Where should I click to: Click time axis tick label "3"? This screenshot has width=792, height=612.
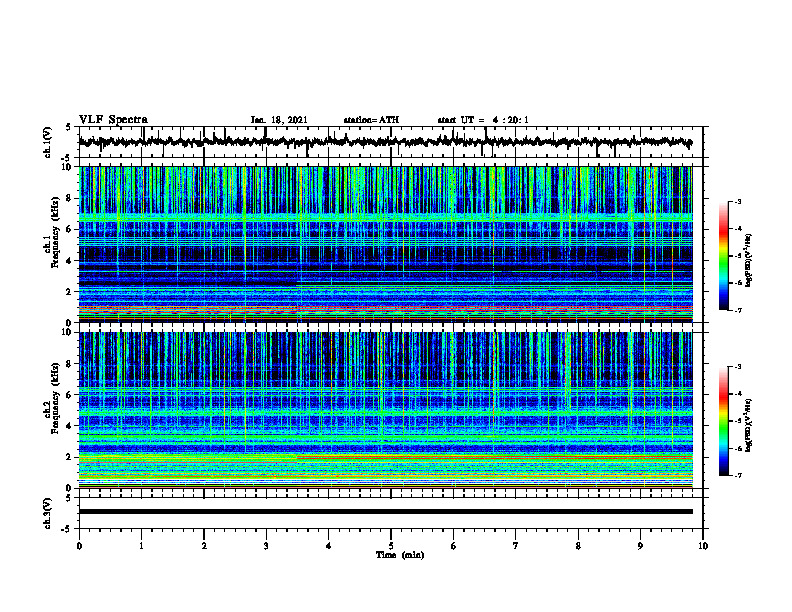[x=266, y=546]
